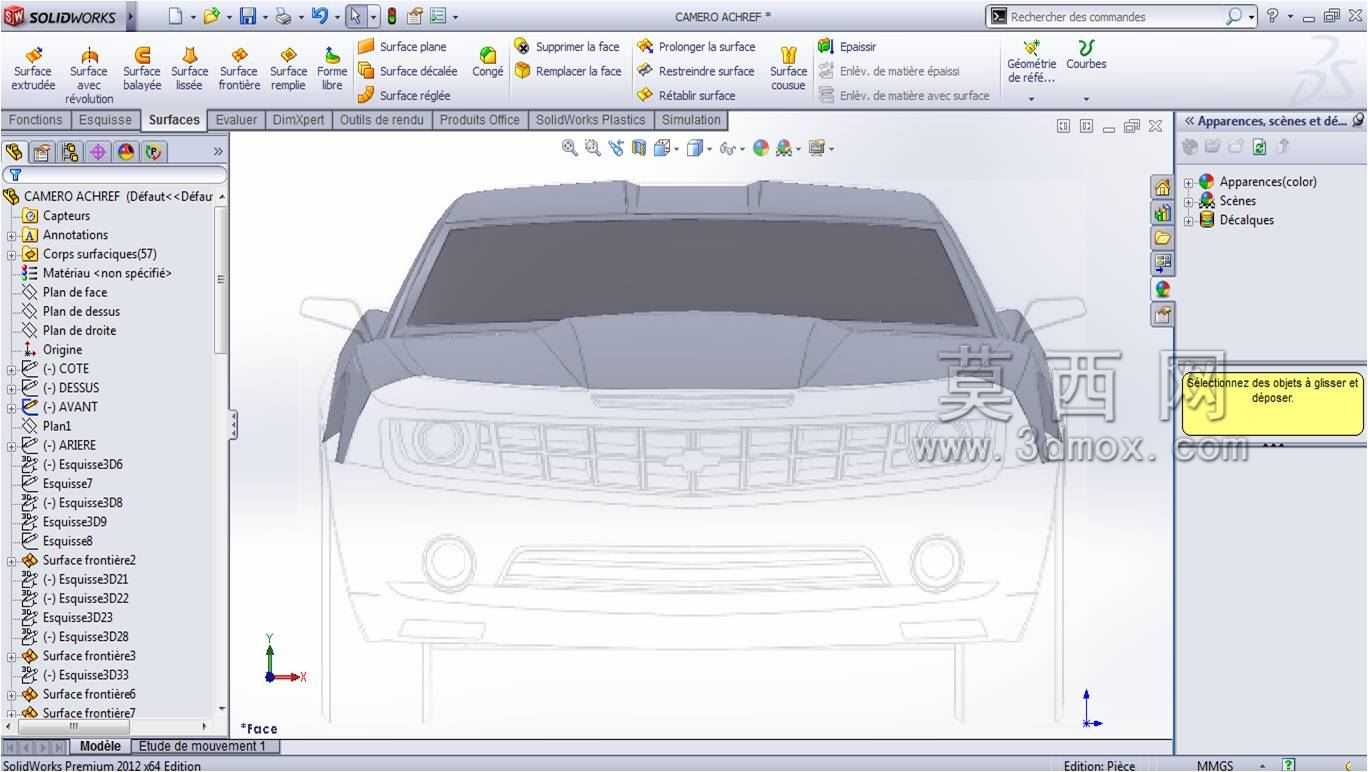Image resolution: width=1368 pixels, height=772 pixels.
Task: Select the Surface décalée command
Action: (x=407, y=71)
